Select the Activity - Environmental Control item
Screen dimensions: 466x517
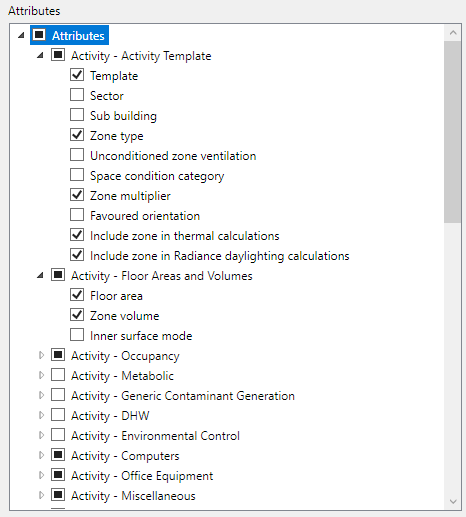click(x=155, y=436)
